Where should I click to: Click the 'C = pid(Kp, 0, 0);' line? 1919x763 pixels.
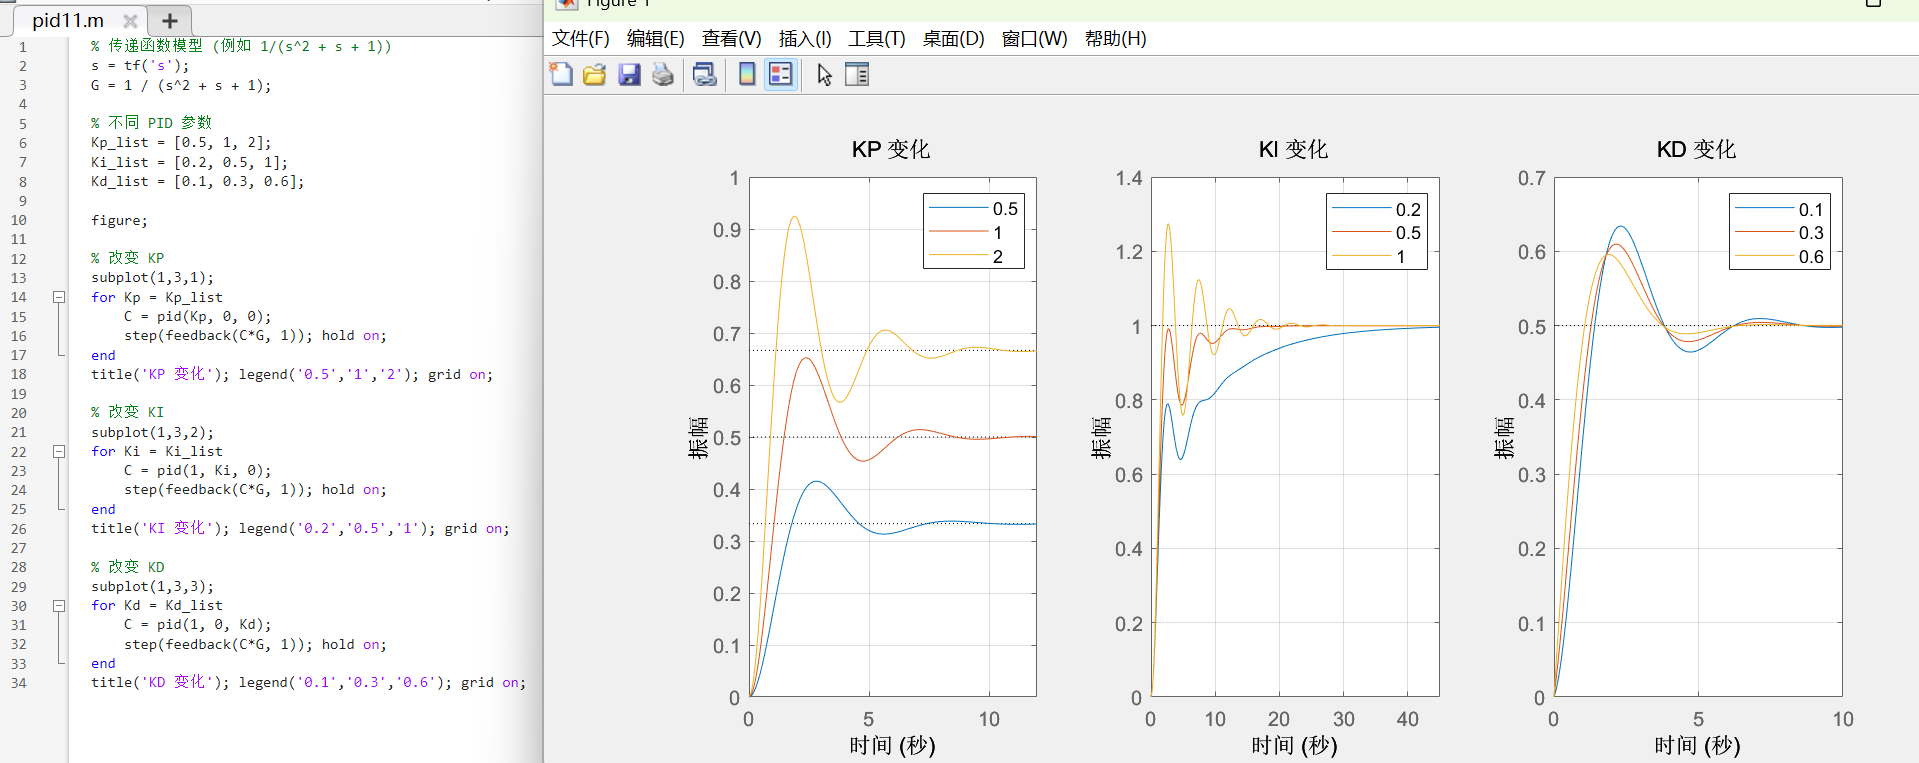197,316
